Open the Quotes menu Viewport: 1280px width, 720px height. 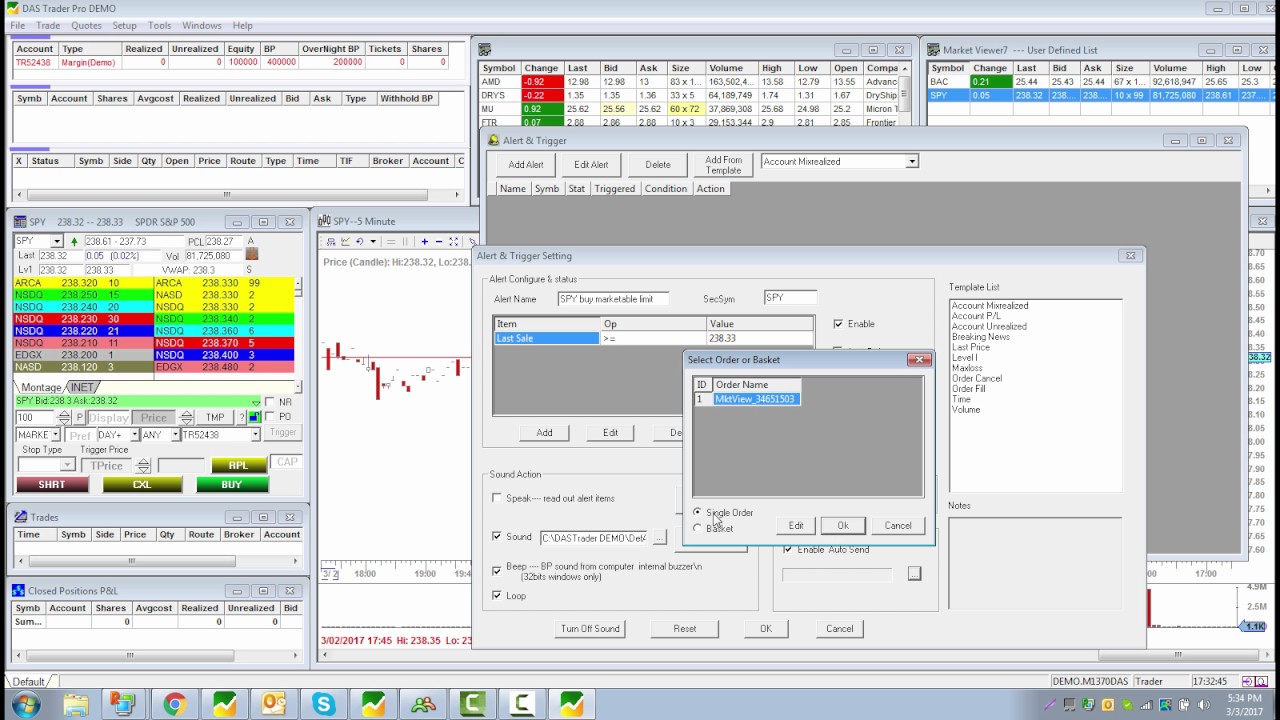(x=86, y=25)
